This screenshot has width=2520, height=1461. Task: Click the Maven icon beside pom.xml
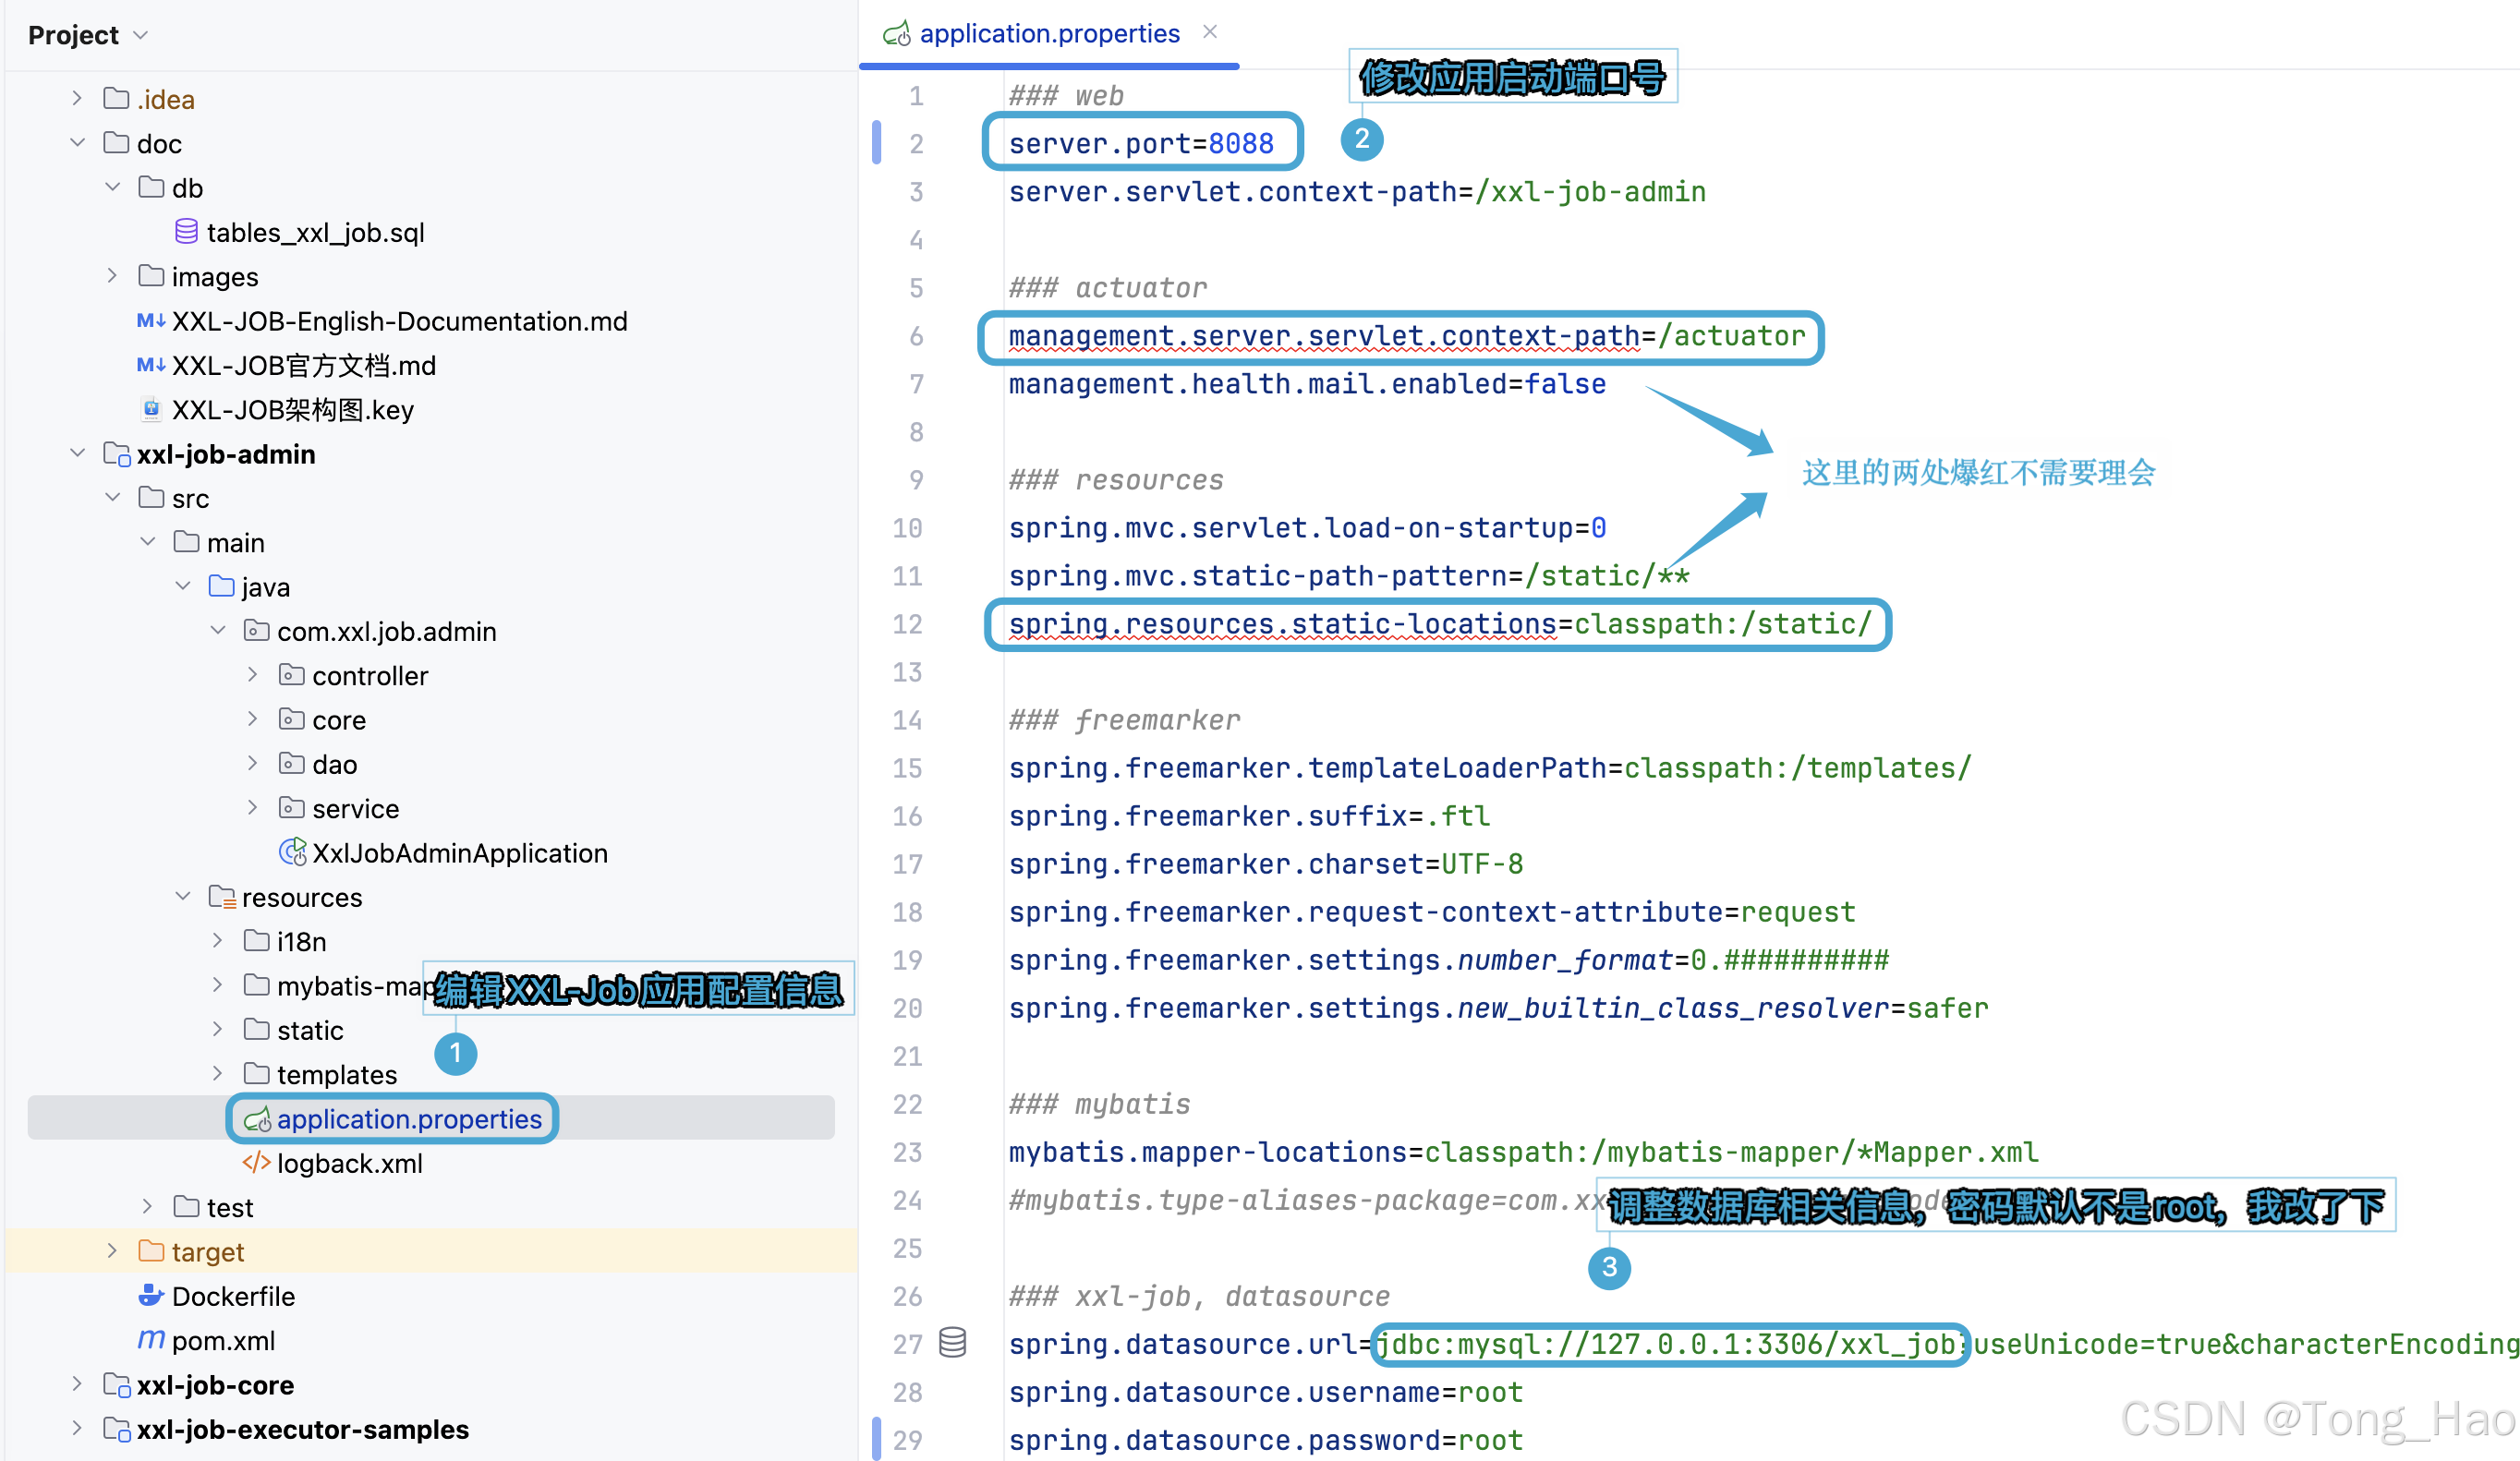coord(151,1340)
